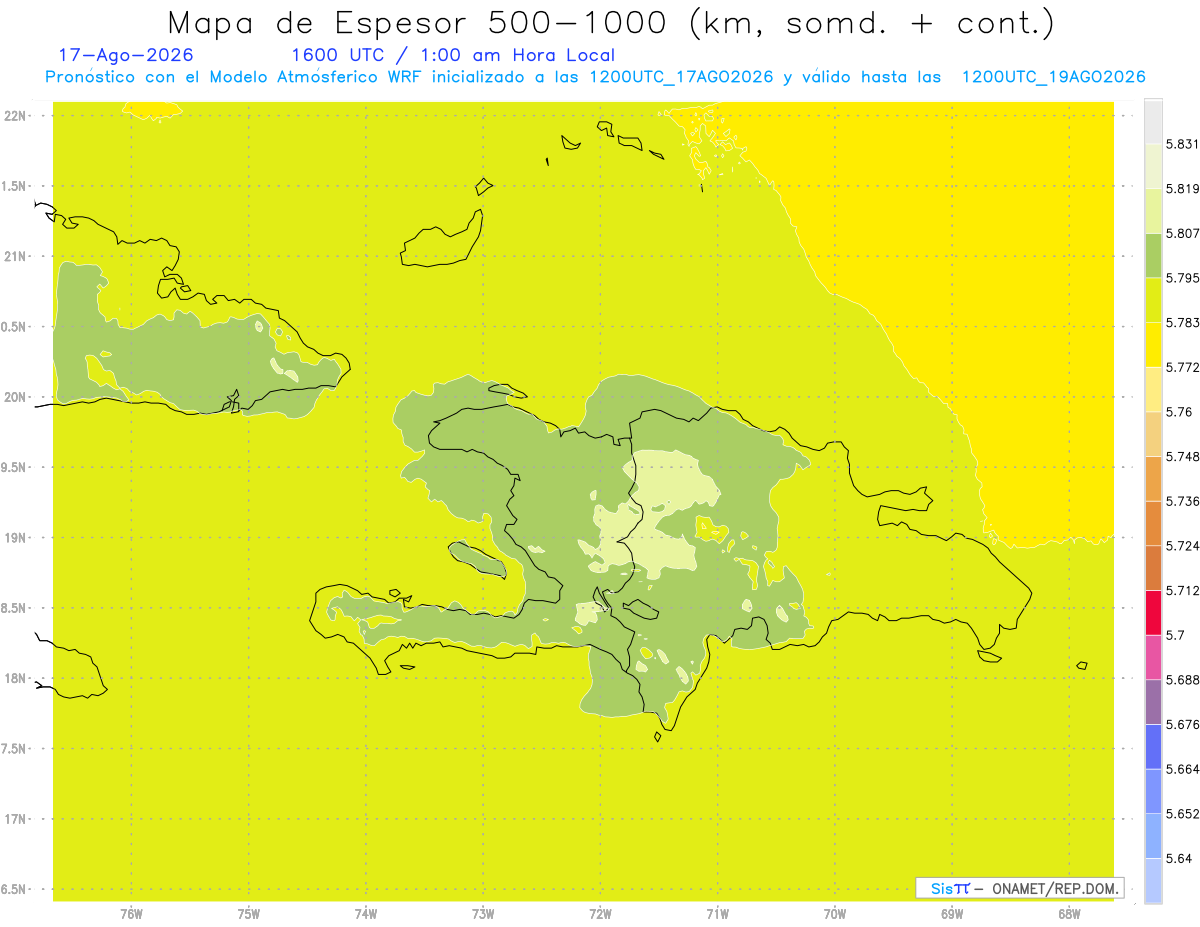Select the date text '17-Ago-2026'

pyautogui.click(x=126, y=56)
